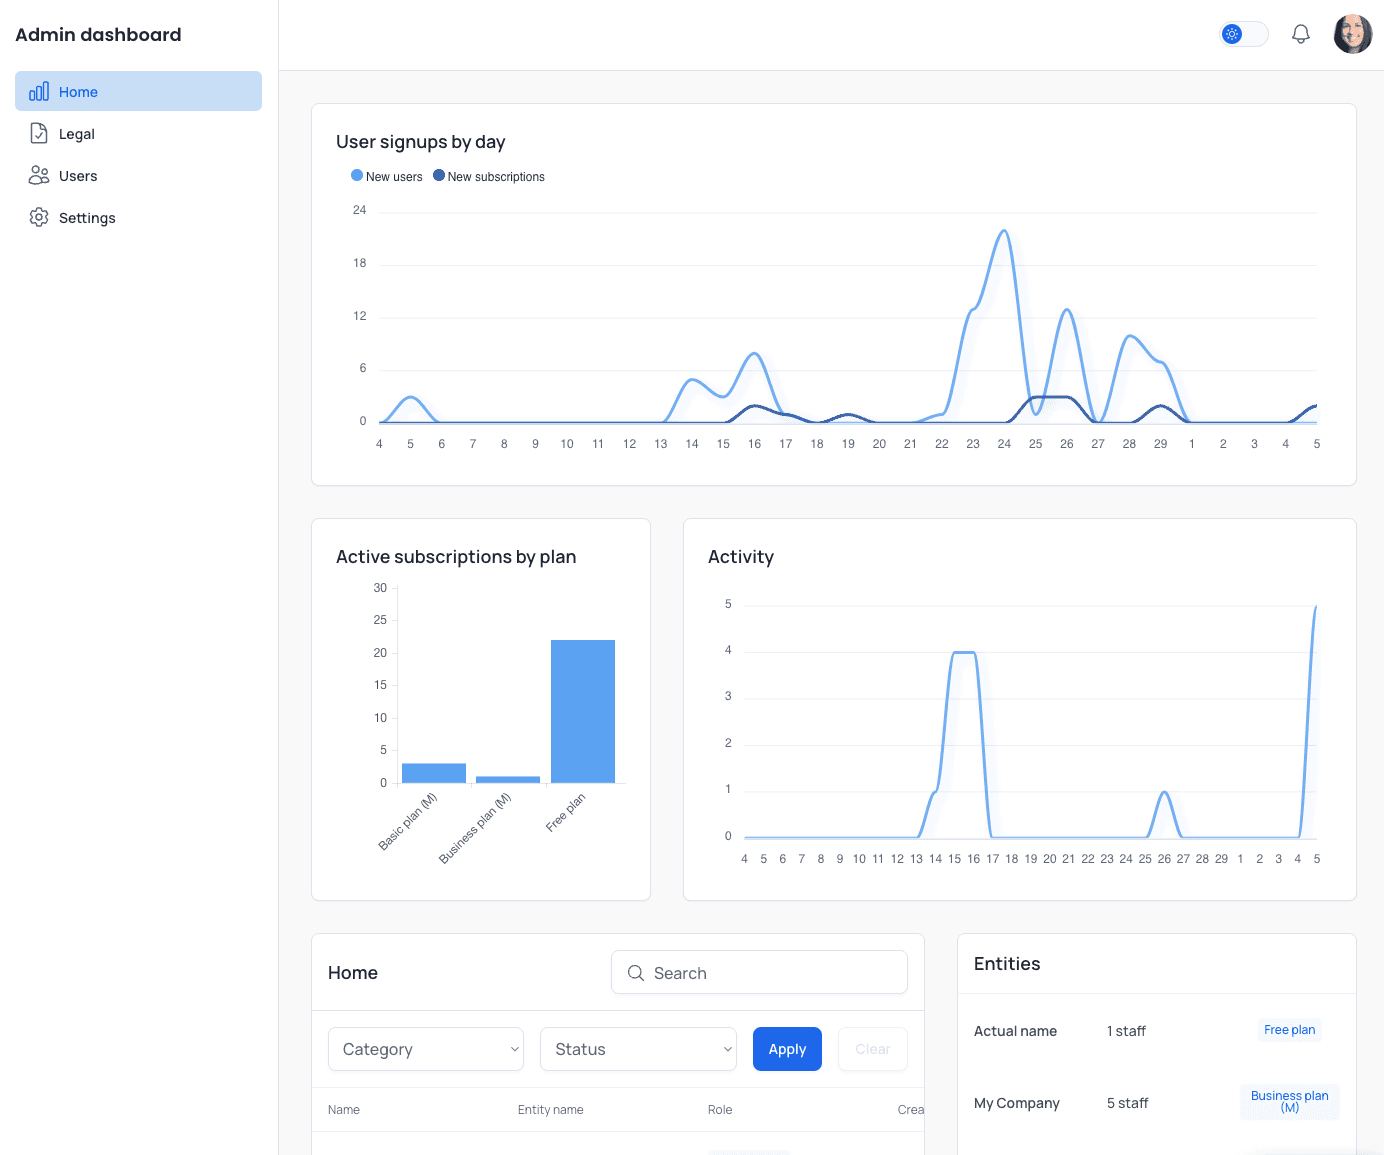Click the Home bar-chart icon in sidebar
Viewport: 1384px width, 1155px height.
[x=39, y=91]
